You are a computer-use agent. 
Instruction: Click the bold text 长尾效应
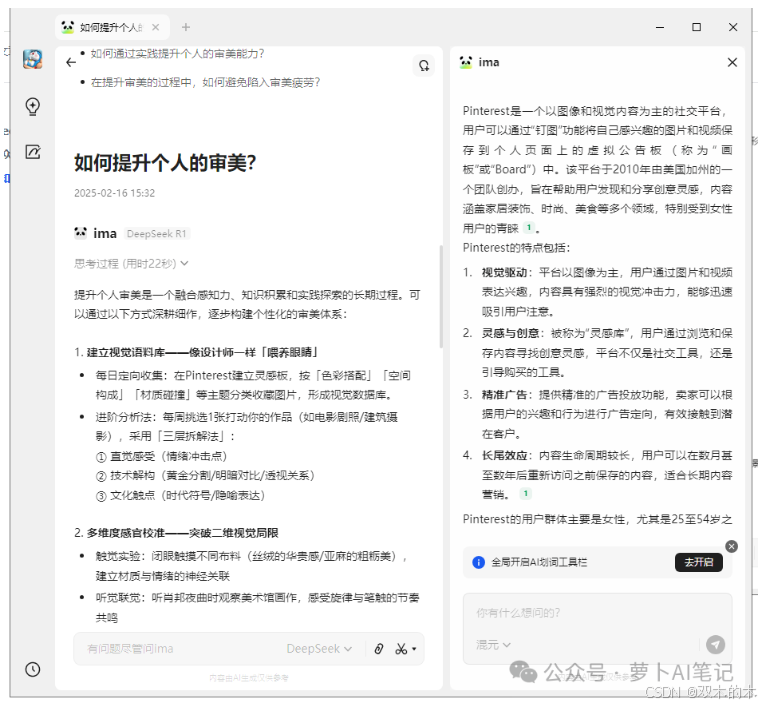click(504, 456)
